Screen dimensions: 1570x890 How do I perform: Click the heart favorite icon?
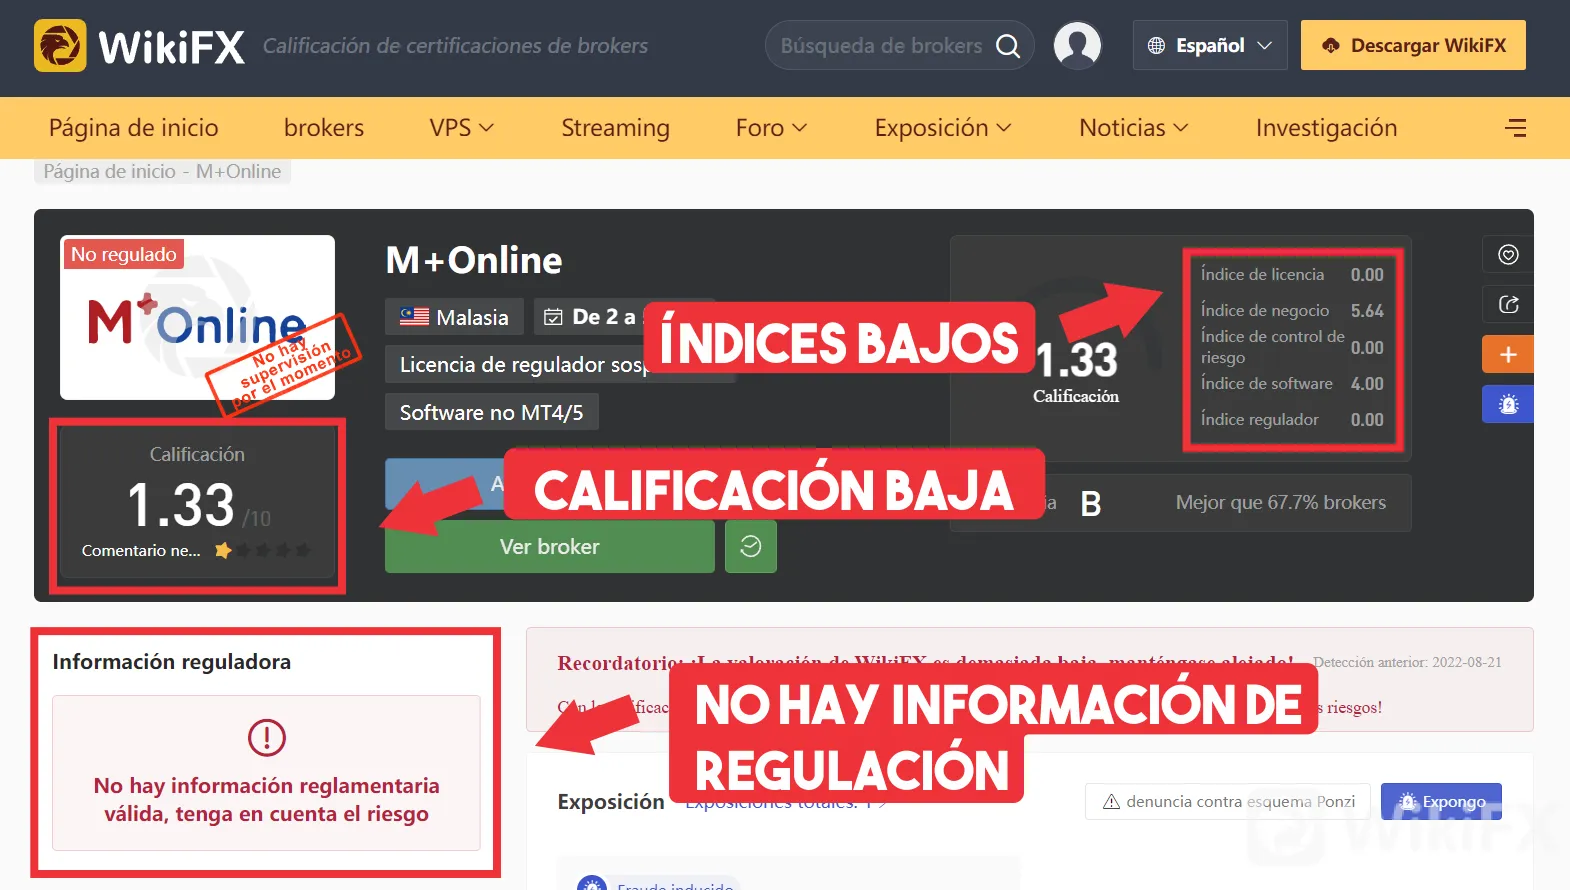1508,255
